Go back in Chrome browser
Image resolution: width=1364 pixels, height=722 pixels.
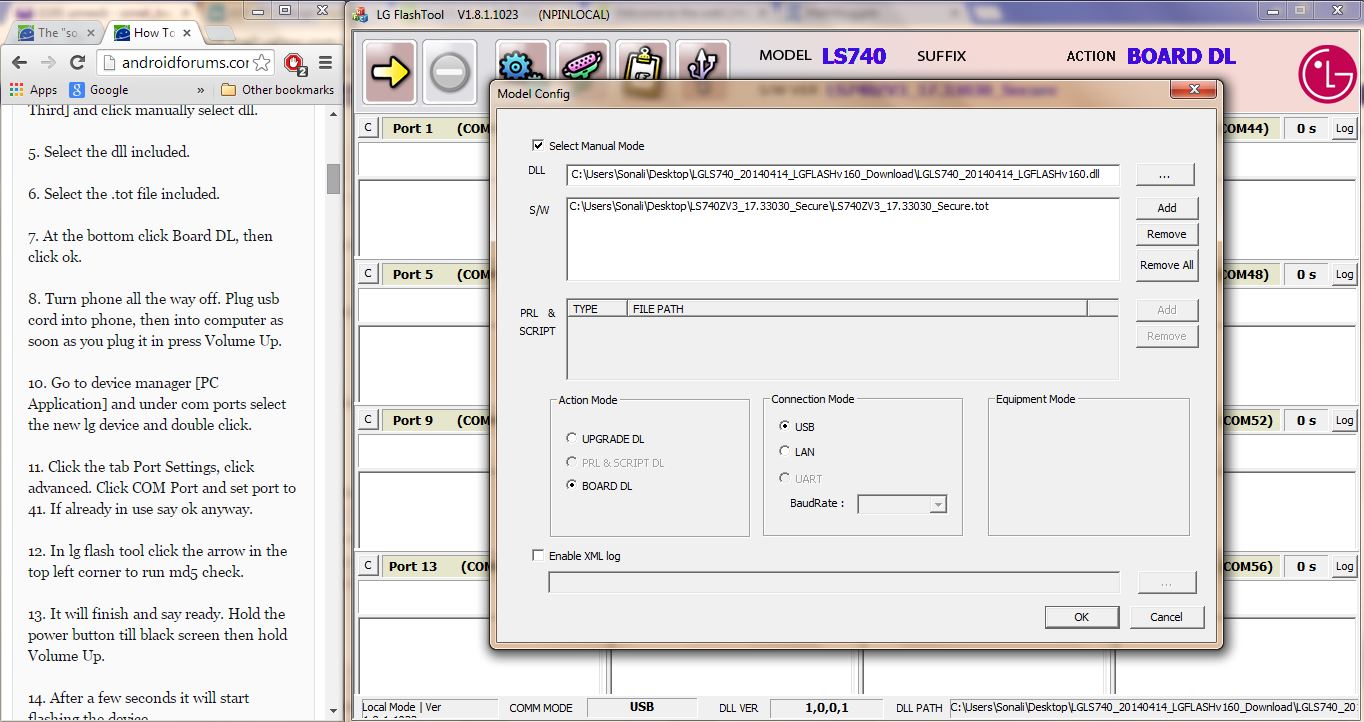[19, 62]
